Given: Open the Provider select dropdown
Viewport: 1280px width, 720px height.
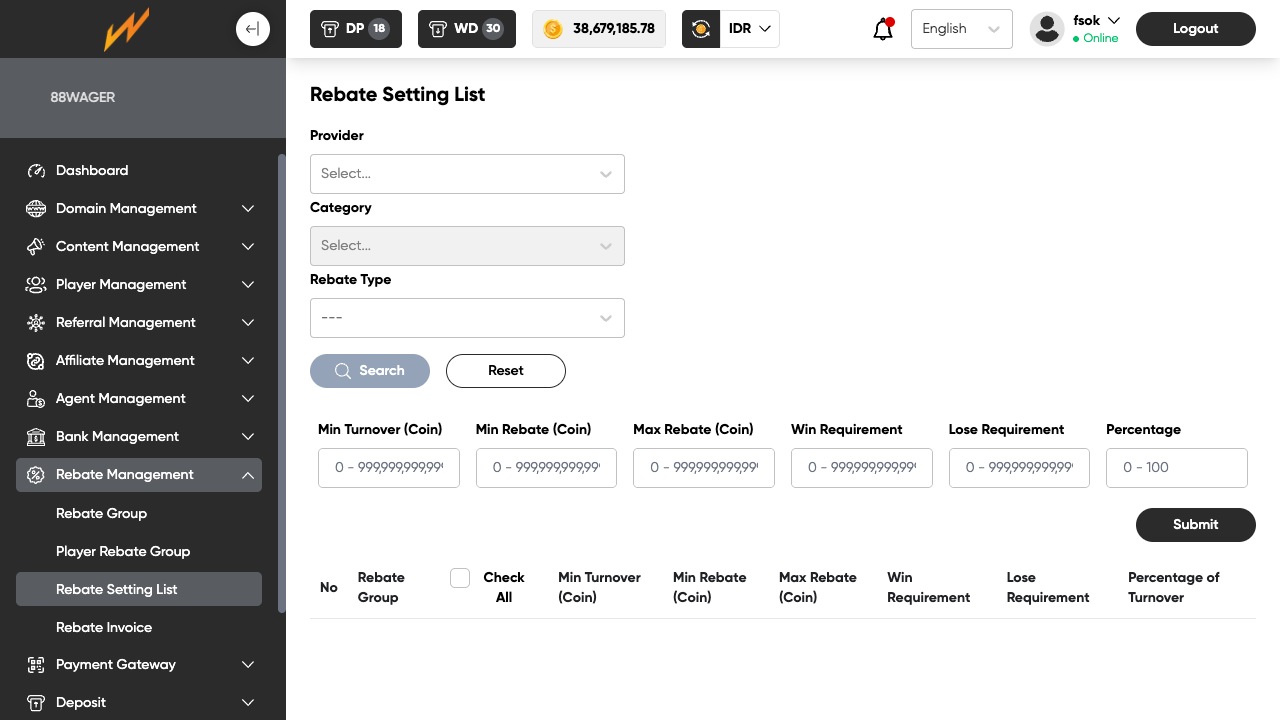Looking at the screenshot, I should (x=467, y=174).
